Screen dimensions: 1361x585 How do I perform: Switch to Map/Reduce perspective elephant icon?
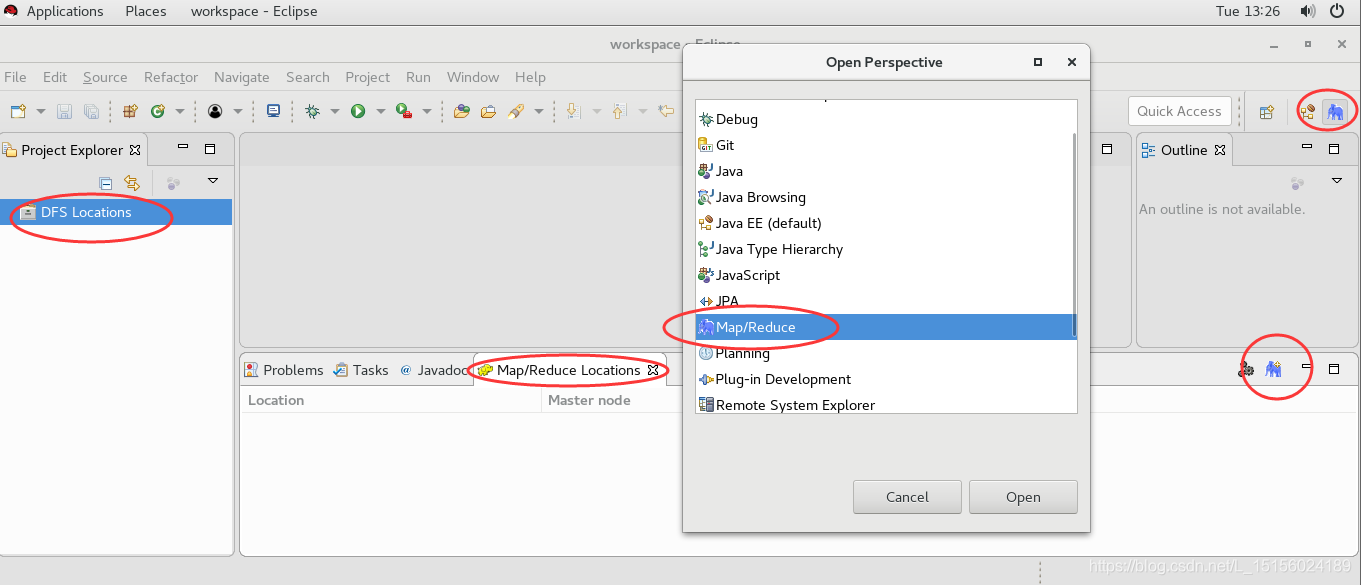click(1335, 112)
